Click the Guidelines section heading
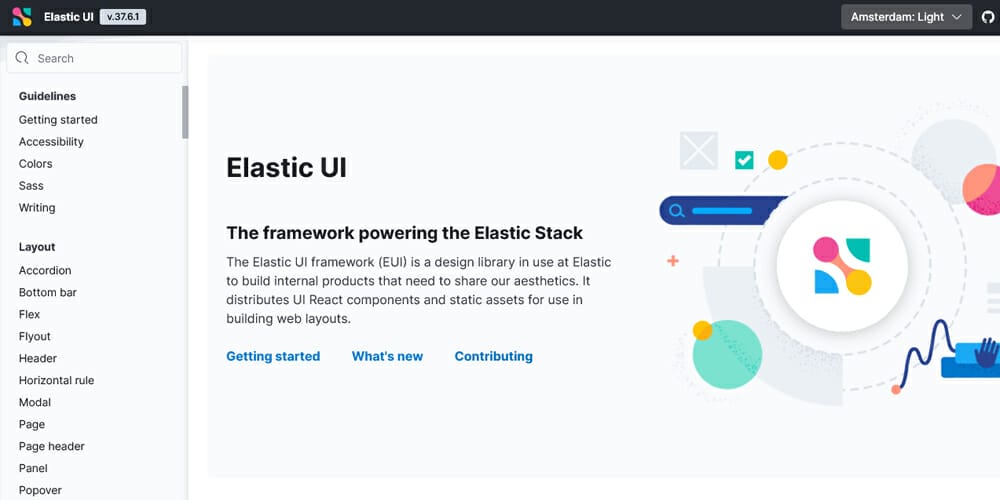The image size is (1000, 500). tap(47, 96)
